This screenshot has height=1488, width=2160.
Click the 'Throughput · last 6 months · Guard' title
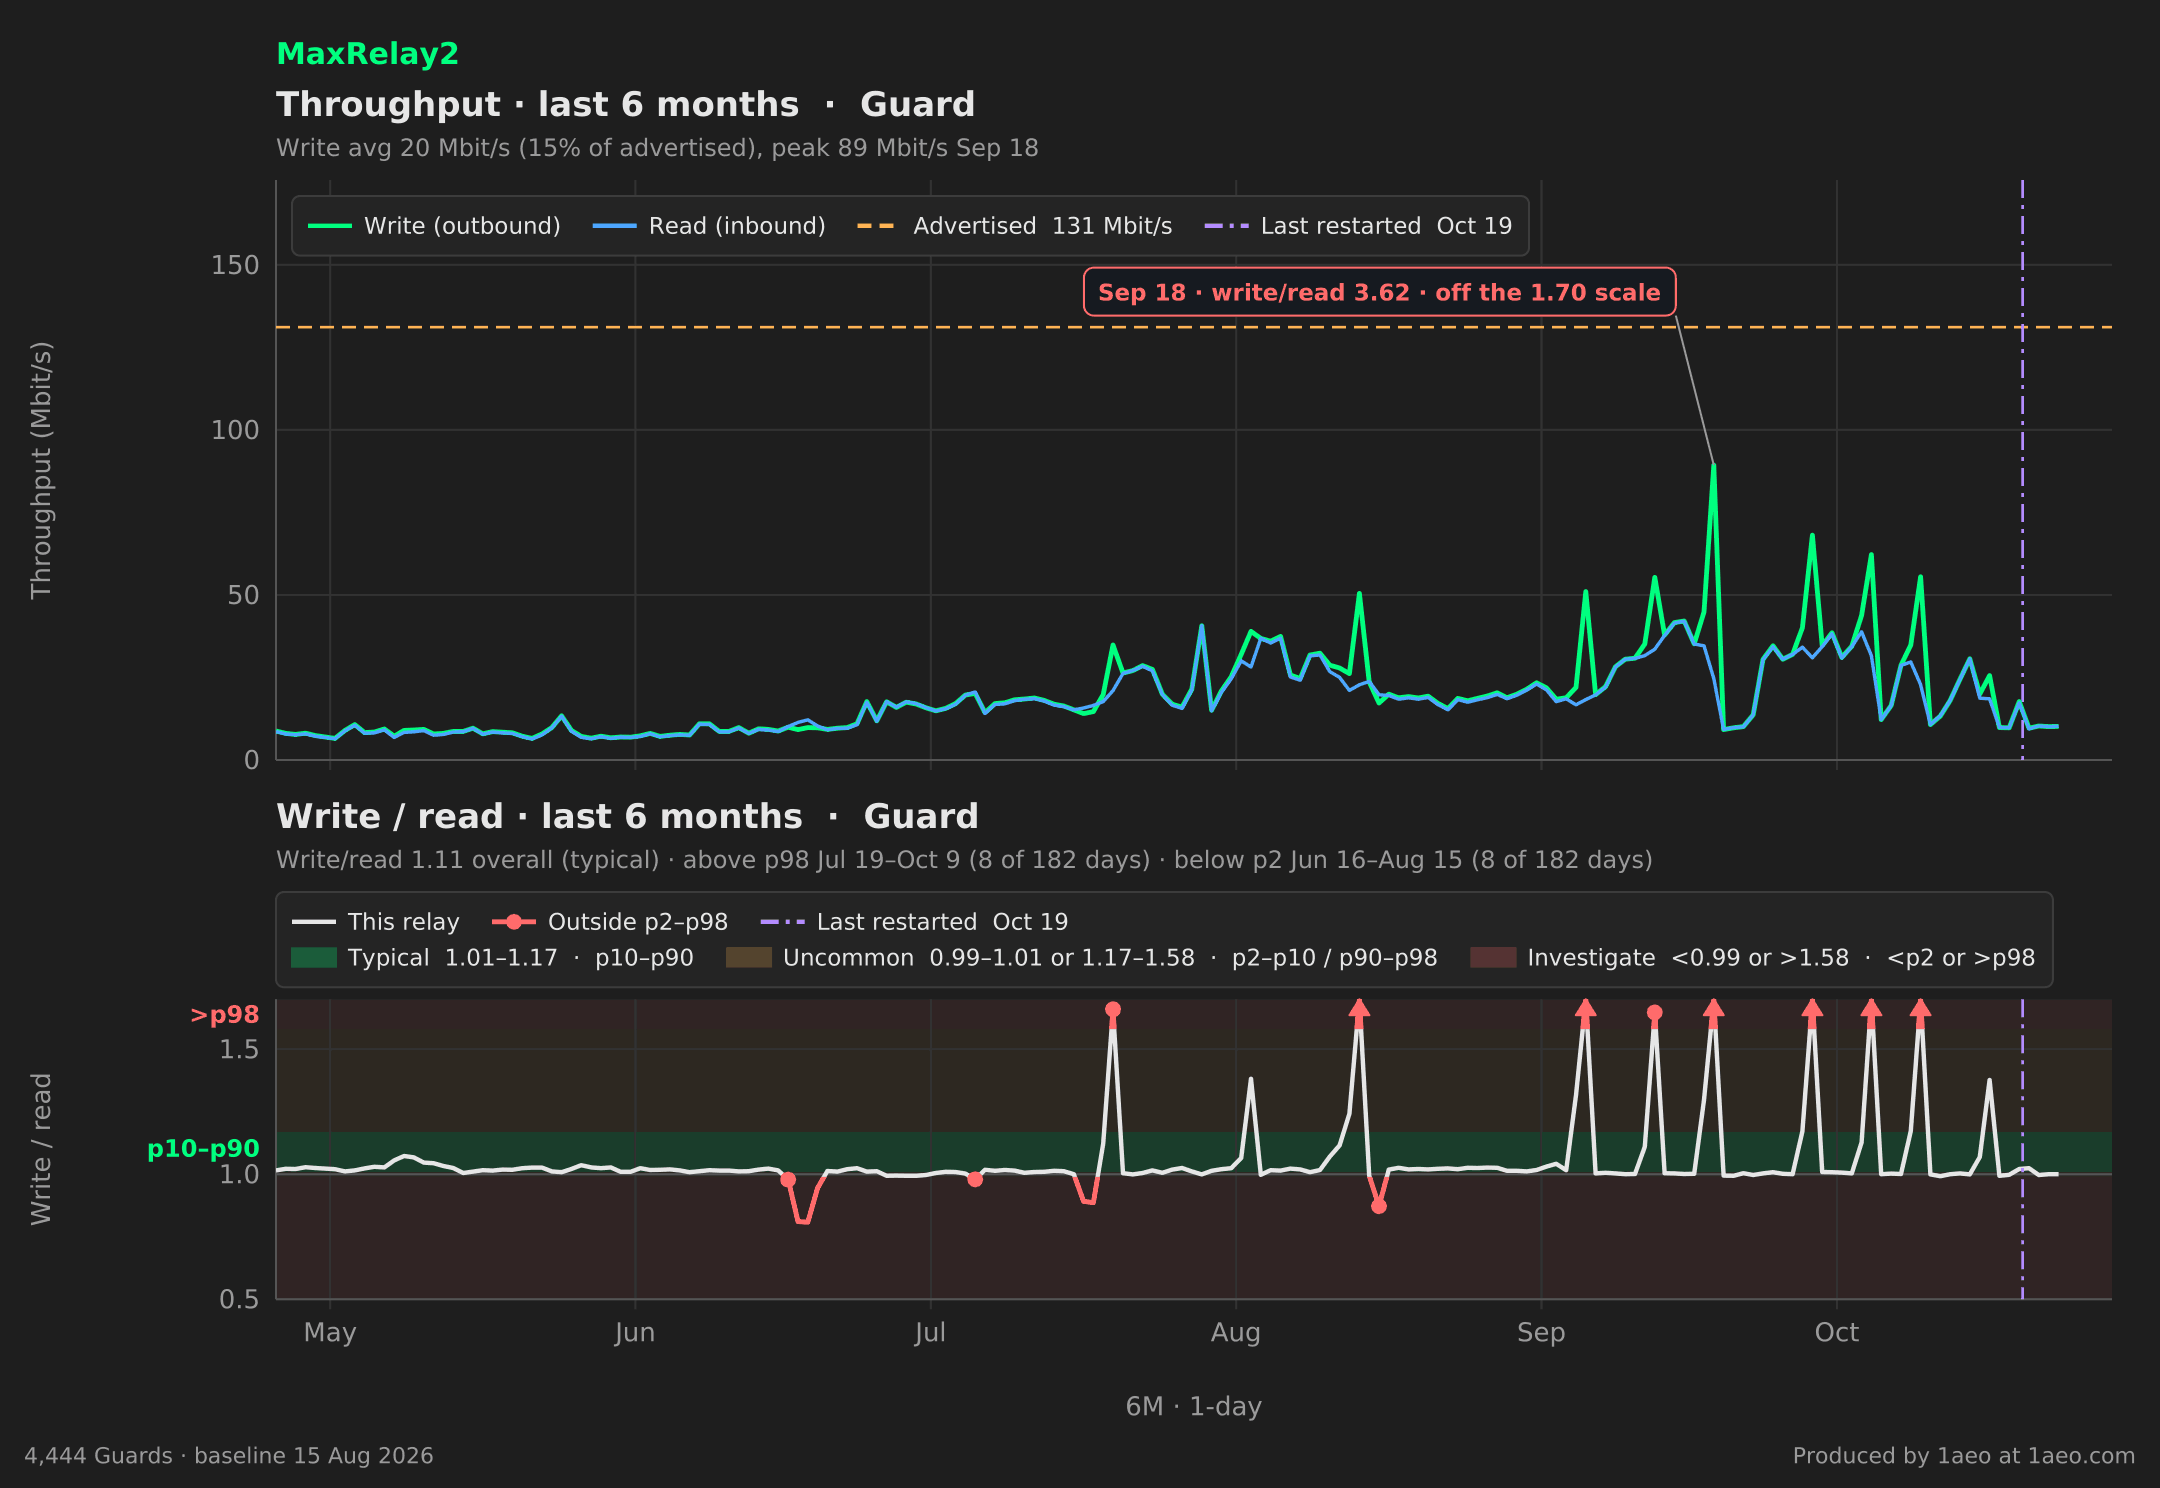(x=625, y=105)
